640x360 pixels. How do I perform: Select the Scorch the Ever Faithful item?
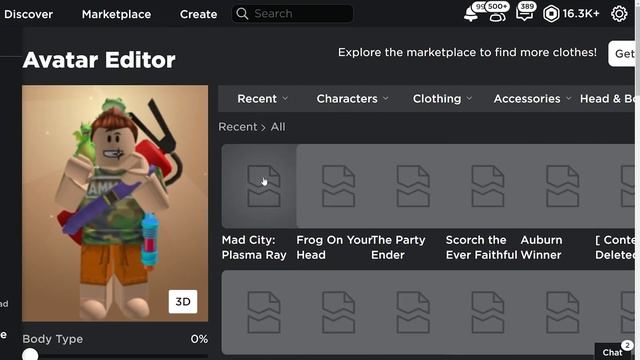pos(483,186)
